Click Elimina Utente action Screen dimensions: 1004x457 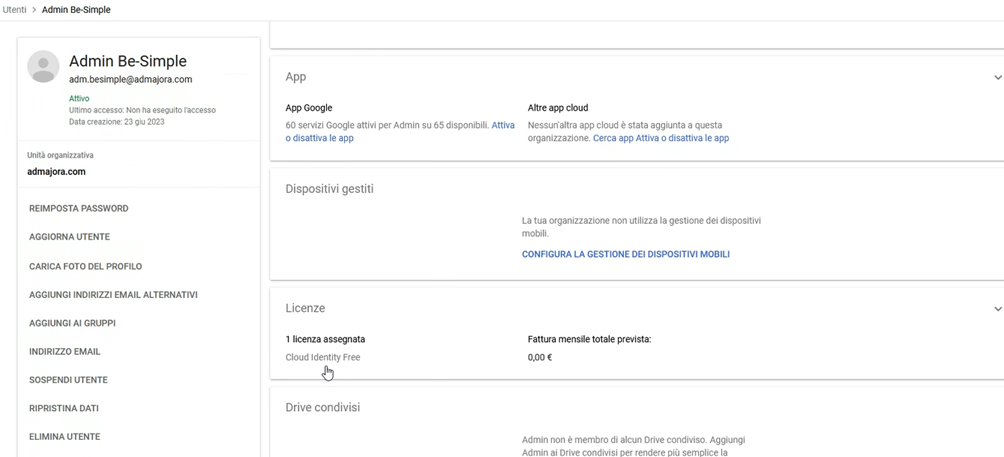65,437
